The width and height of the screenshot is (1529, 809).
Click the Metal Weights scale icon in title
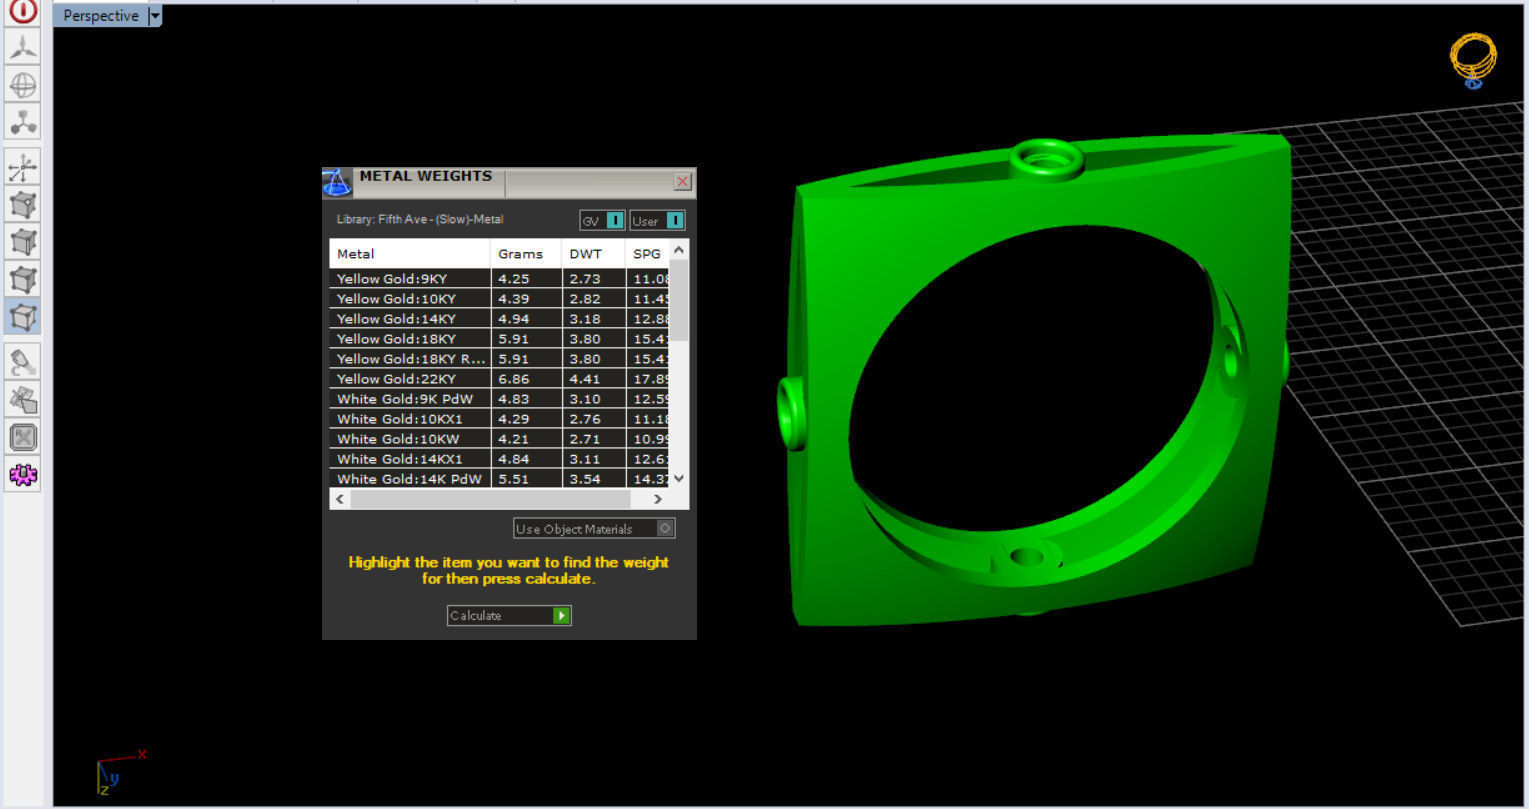click(337, 182)
